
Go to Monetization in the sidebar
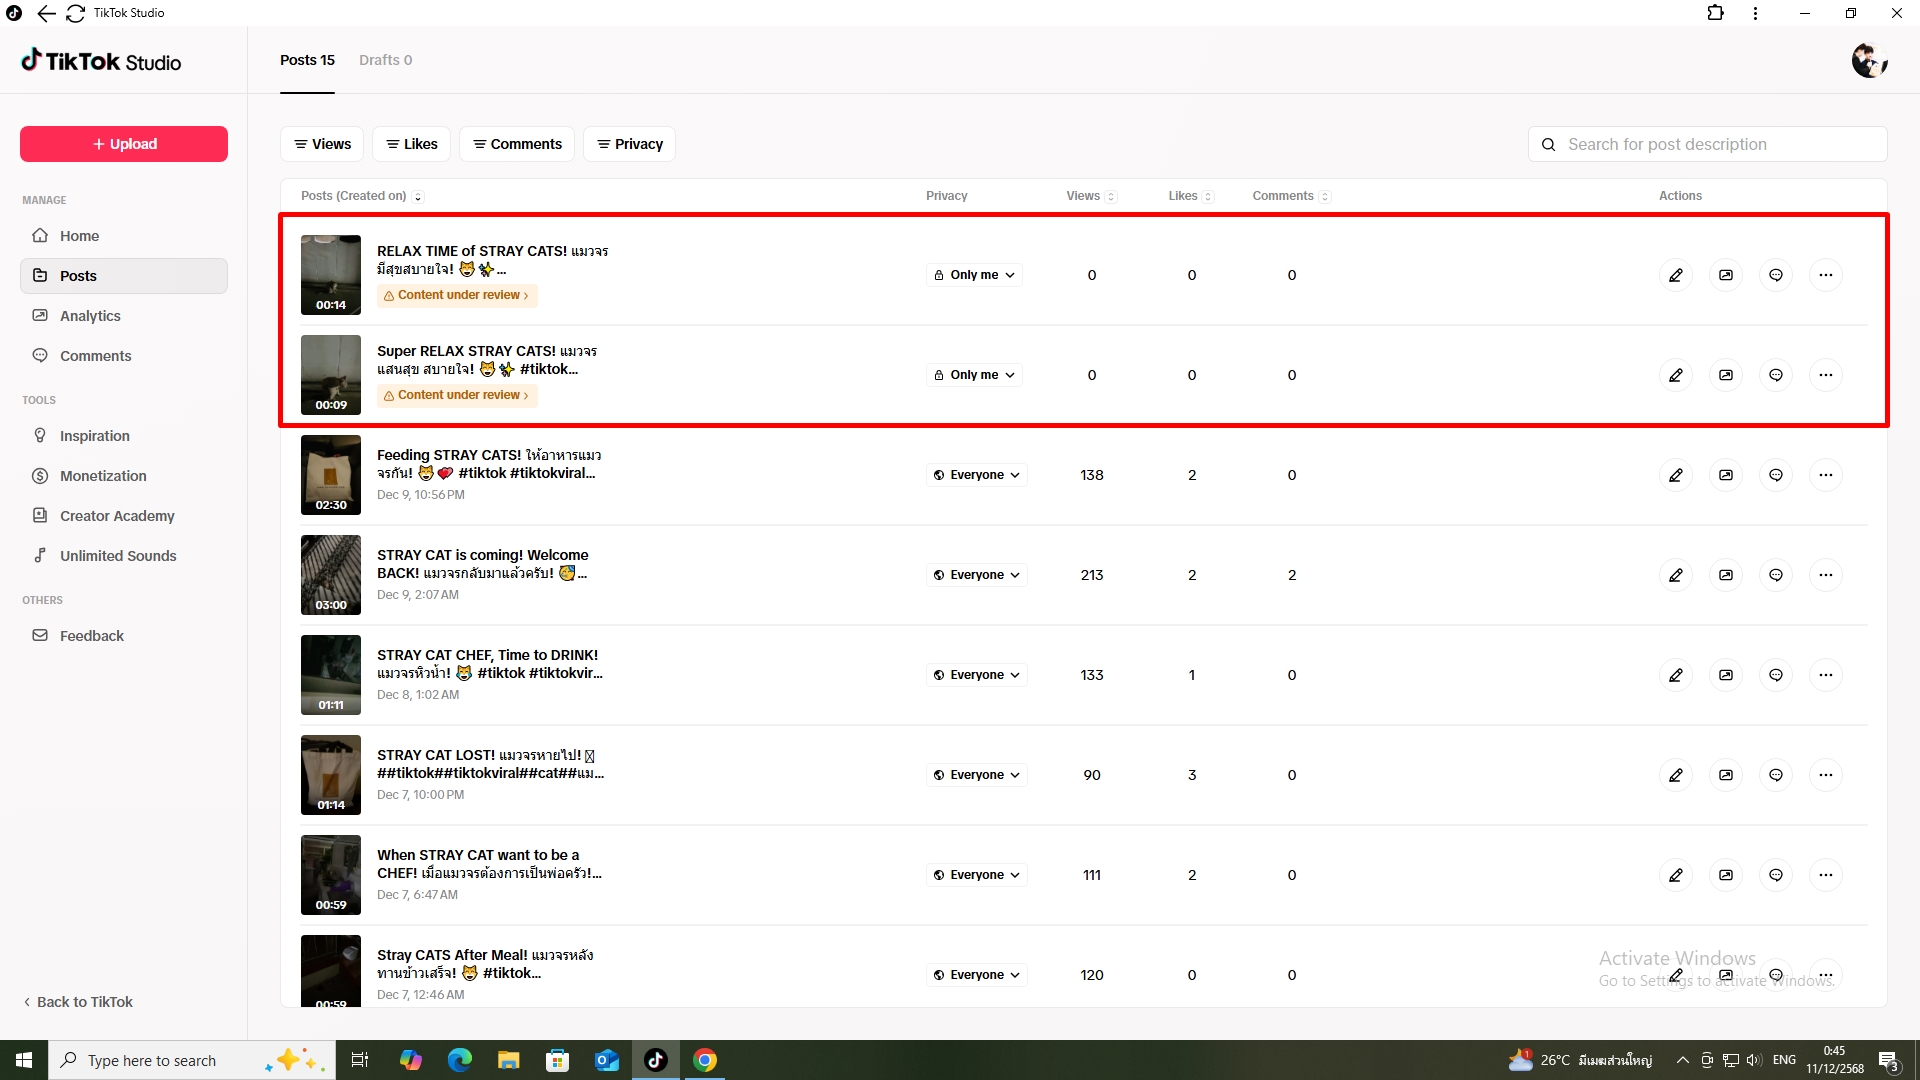click(x=103, y=476)
